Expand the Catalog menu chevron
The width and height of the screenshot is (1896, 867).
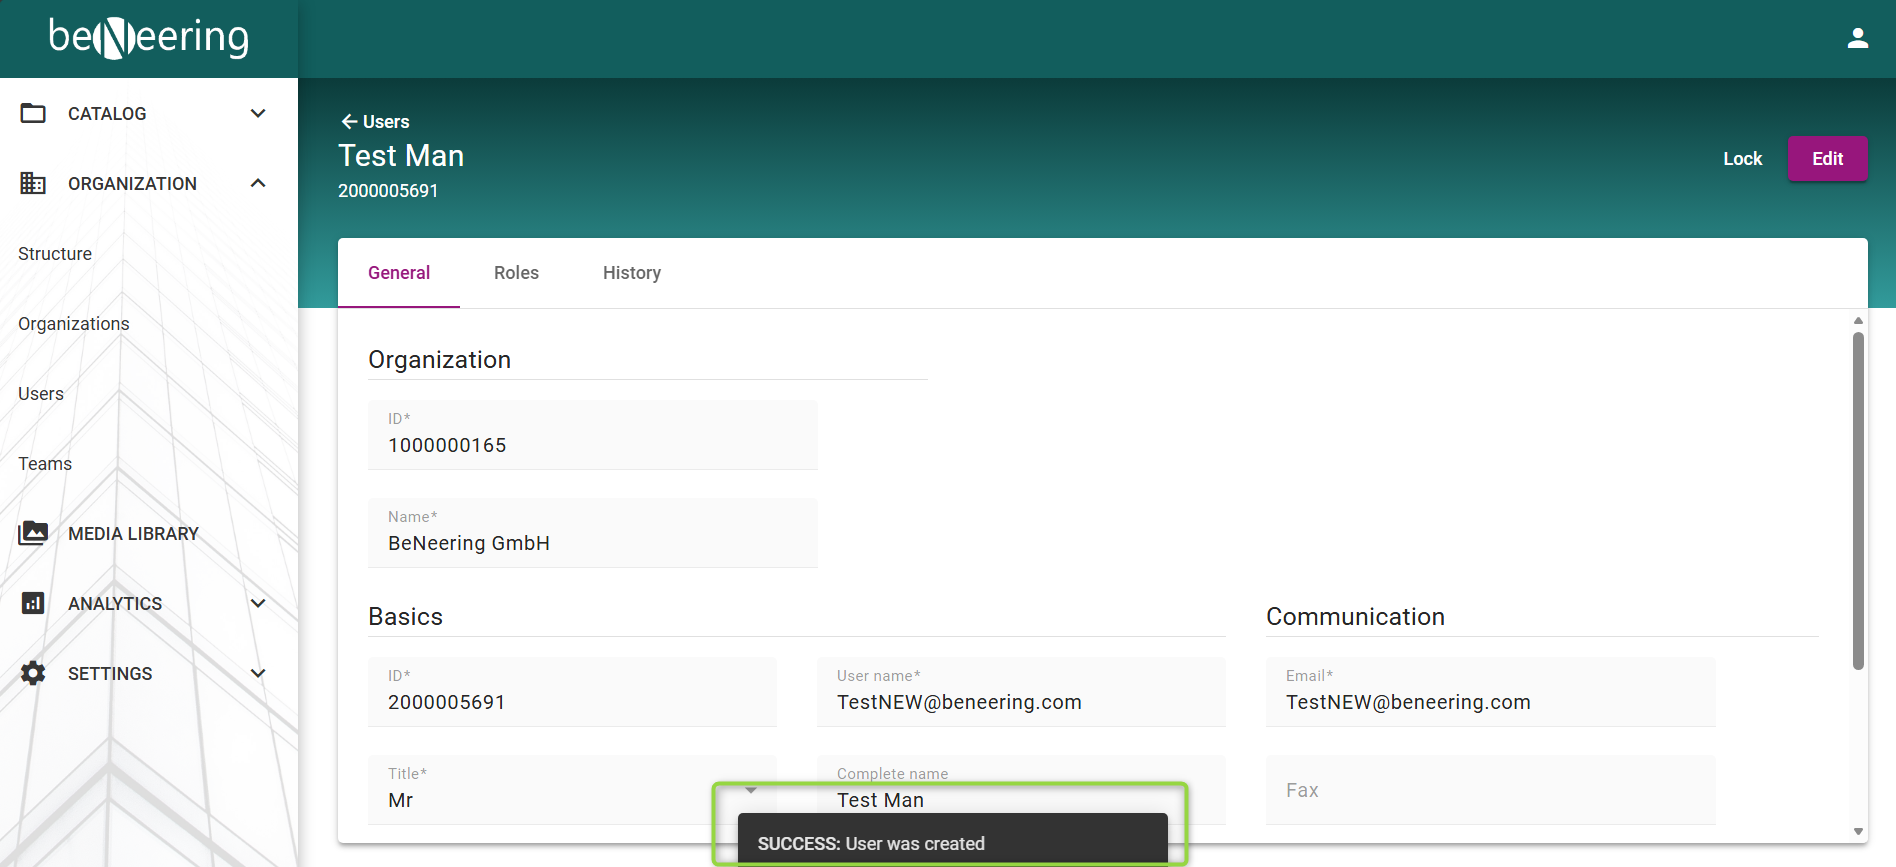click(x=258, y=113)
